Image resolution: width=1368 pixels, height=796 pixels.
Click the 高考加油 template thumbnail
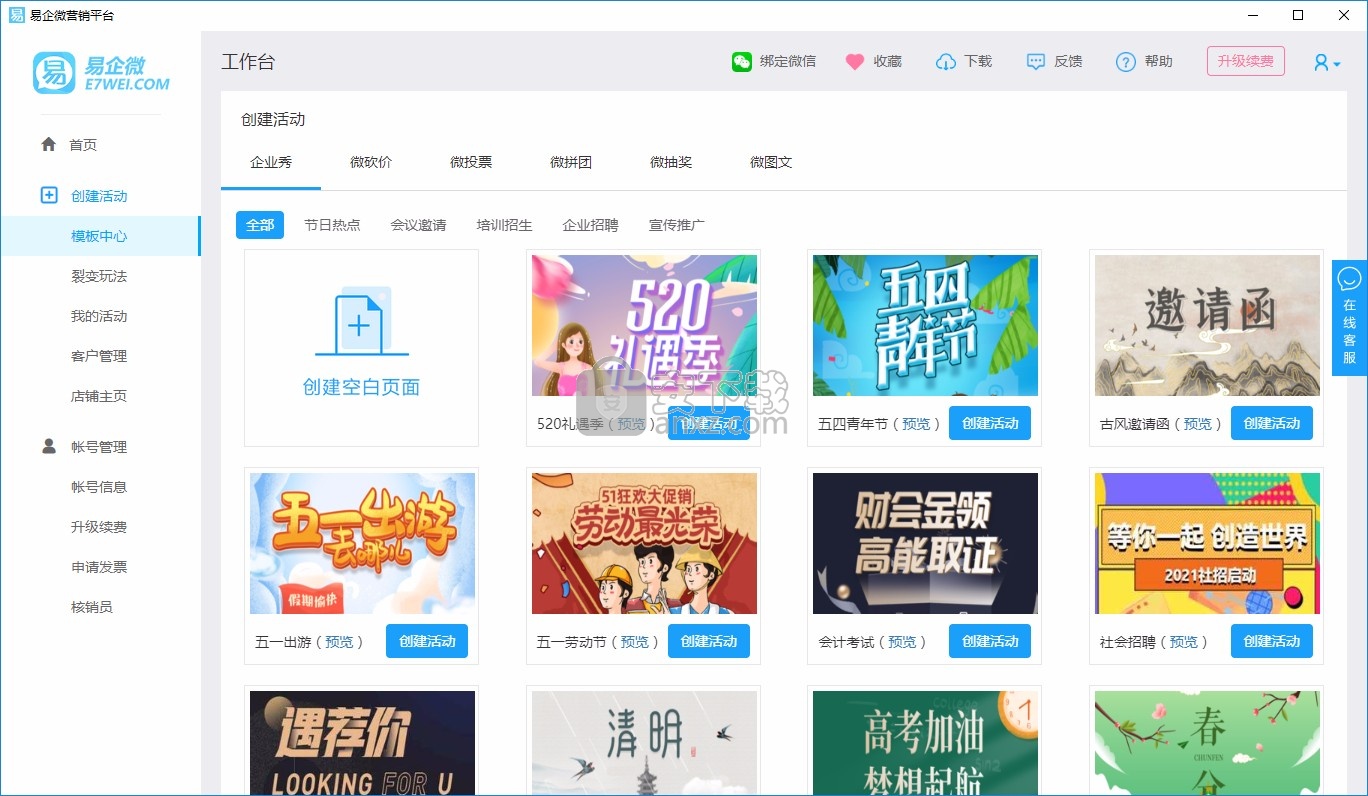pos(925,743)
